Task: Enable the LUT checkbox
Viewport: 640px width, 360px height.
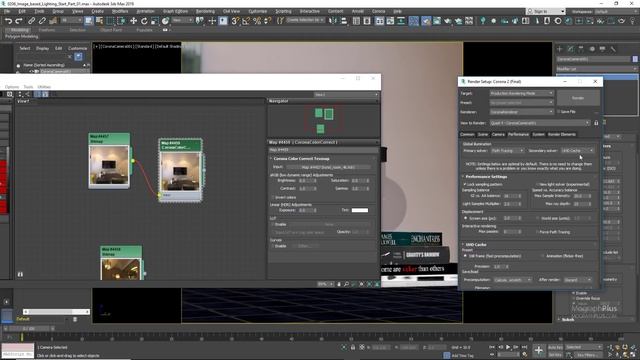Action: (273, 224)
